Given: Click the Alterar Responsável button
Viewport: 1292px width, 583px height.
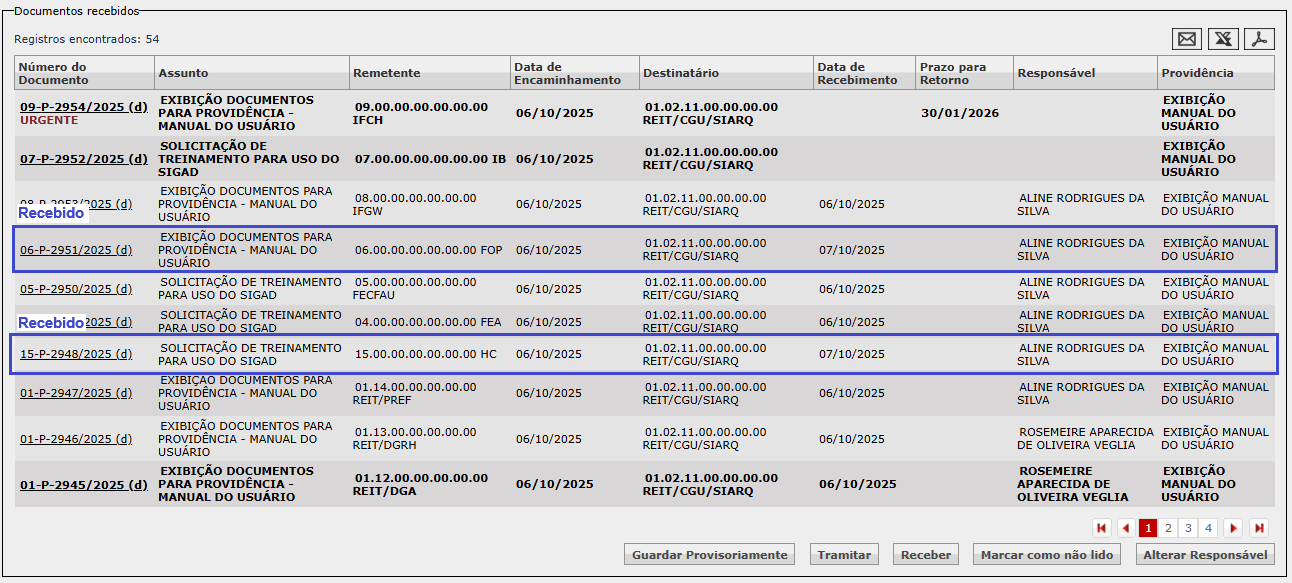Looking at the screenshot, I should (x=1205, y=555).
